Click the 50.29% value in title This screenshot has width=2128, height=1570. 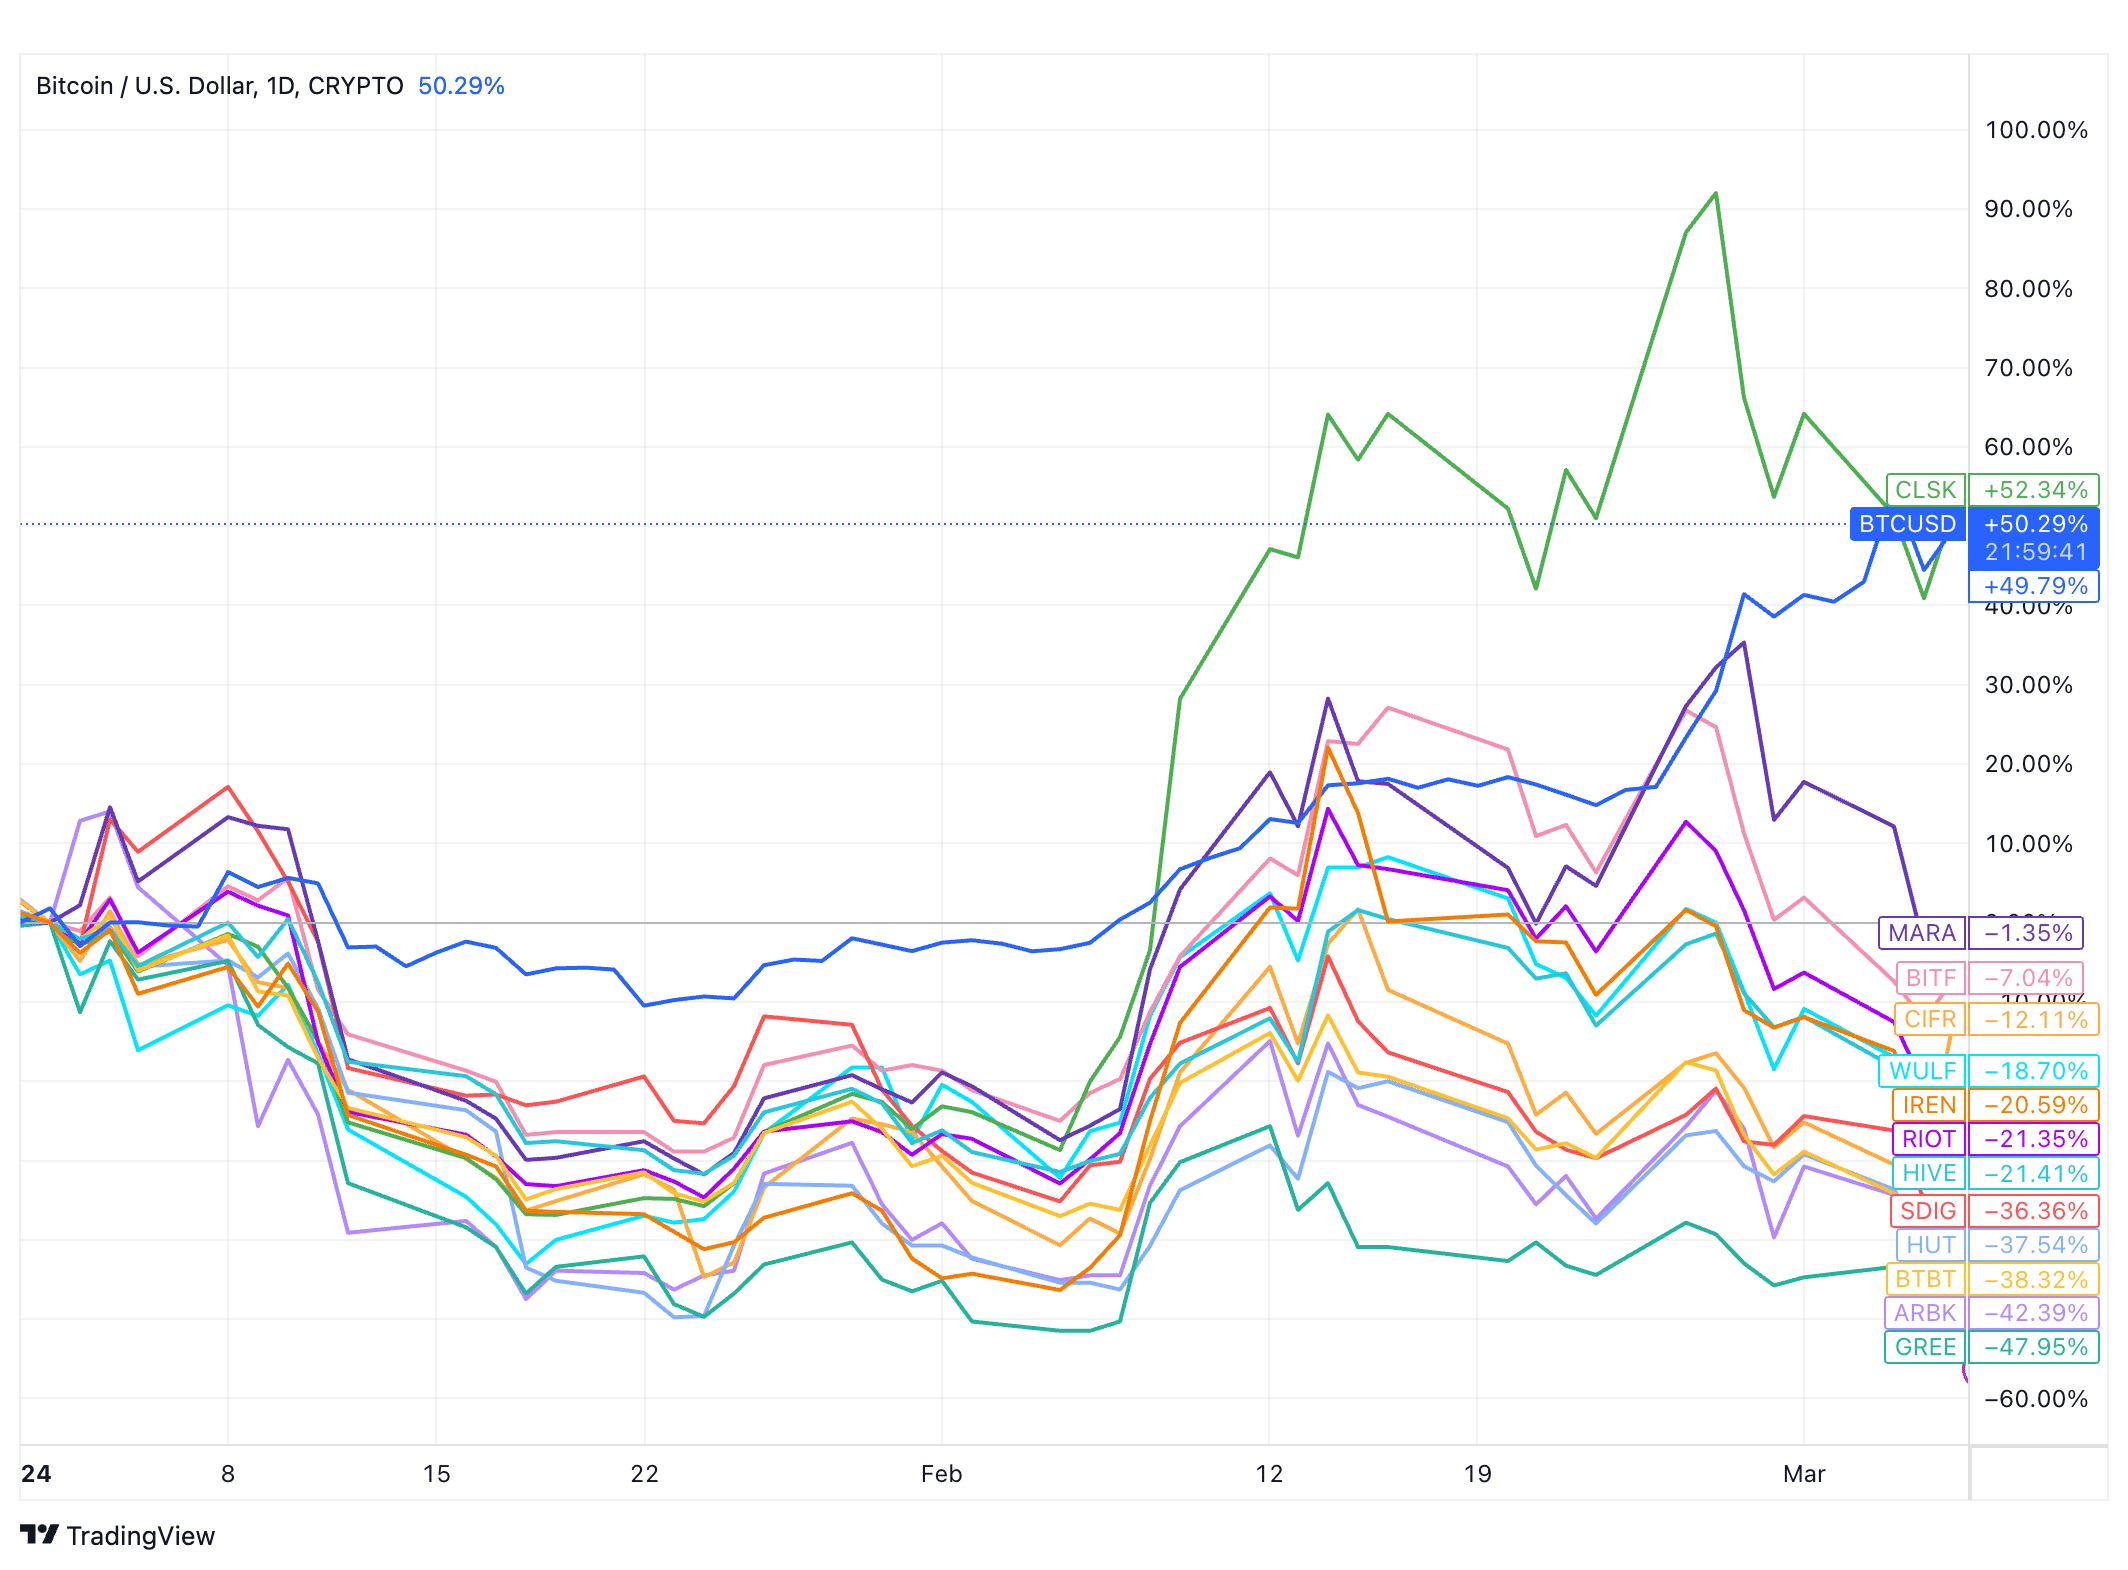[x=461, y=86]
